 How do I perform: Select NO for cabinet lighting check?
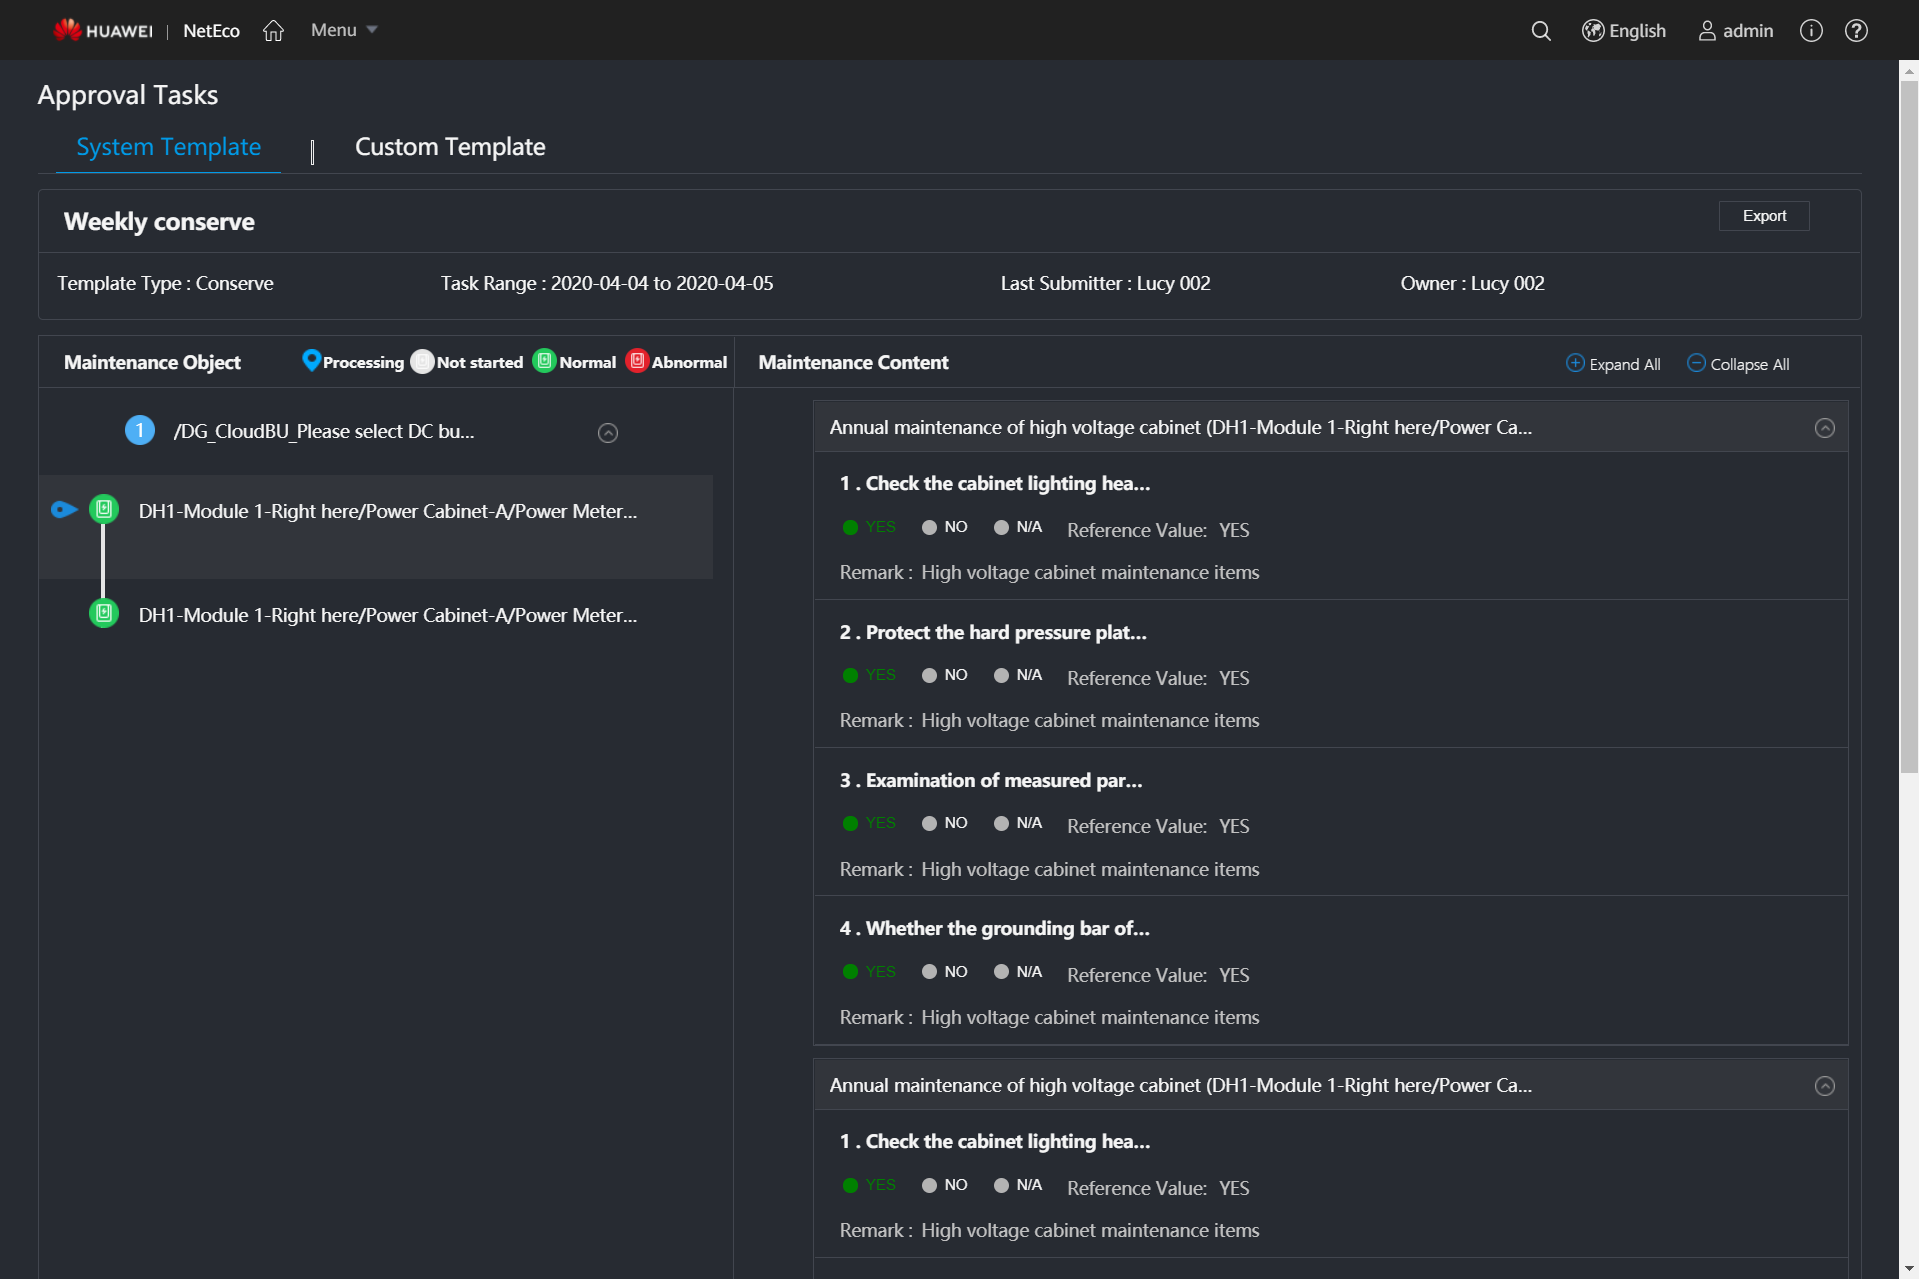pyautogui.click(x=929, y=527)
